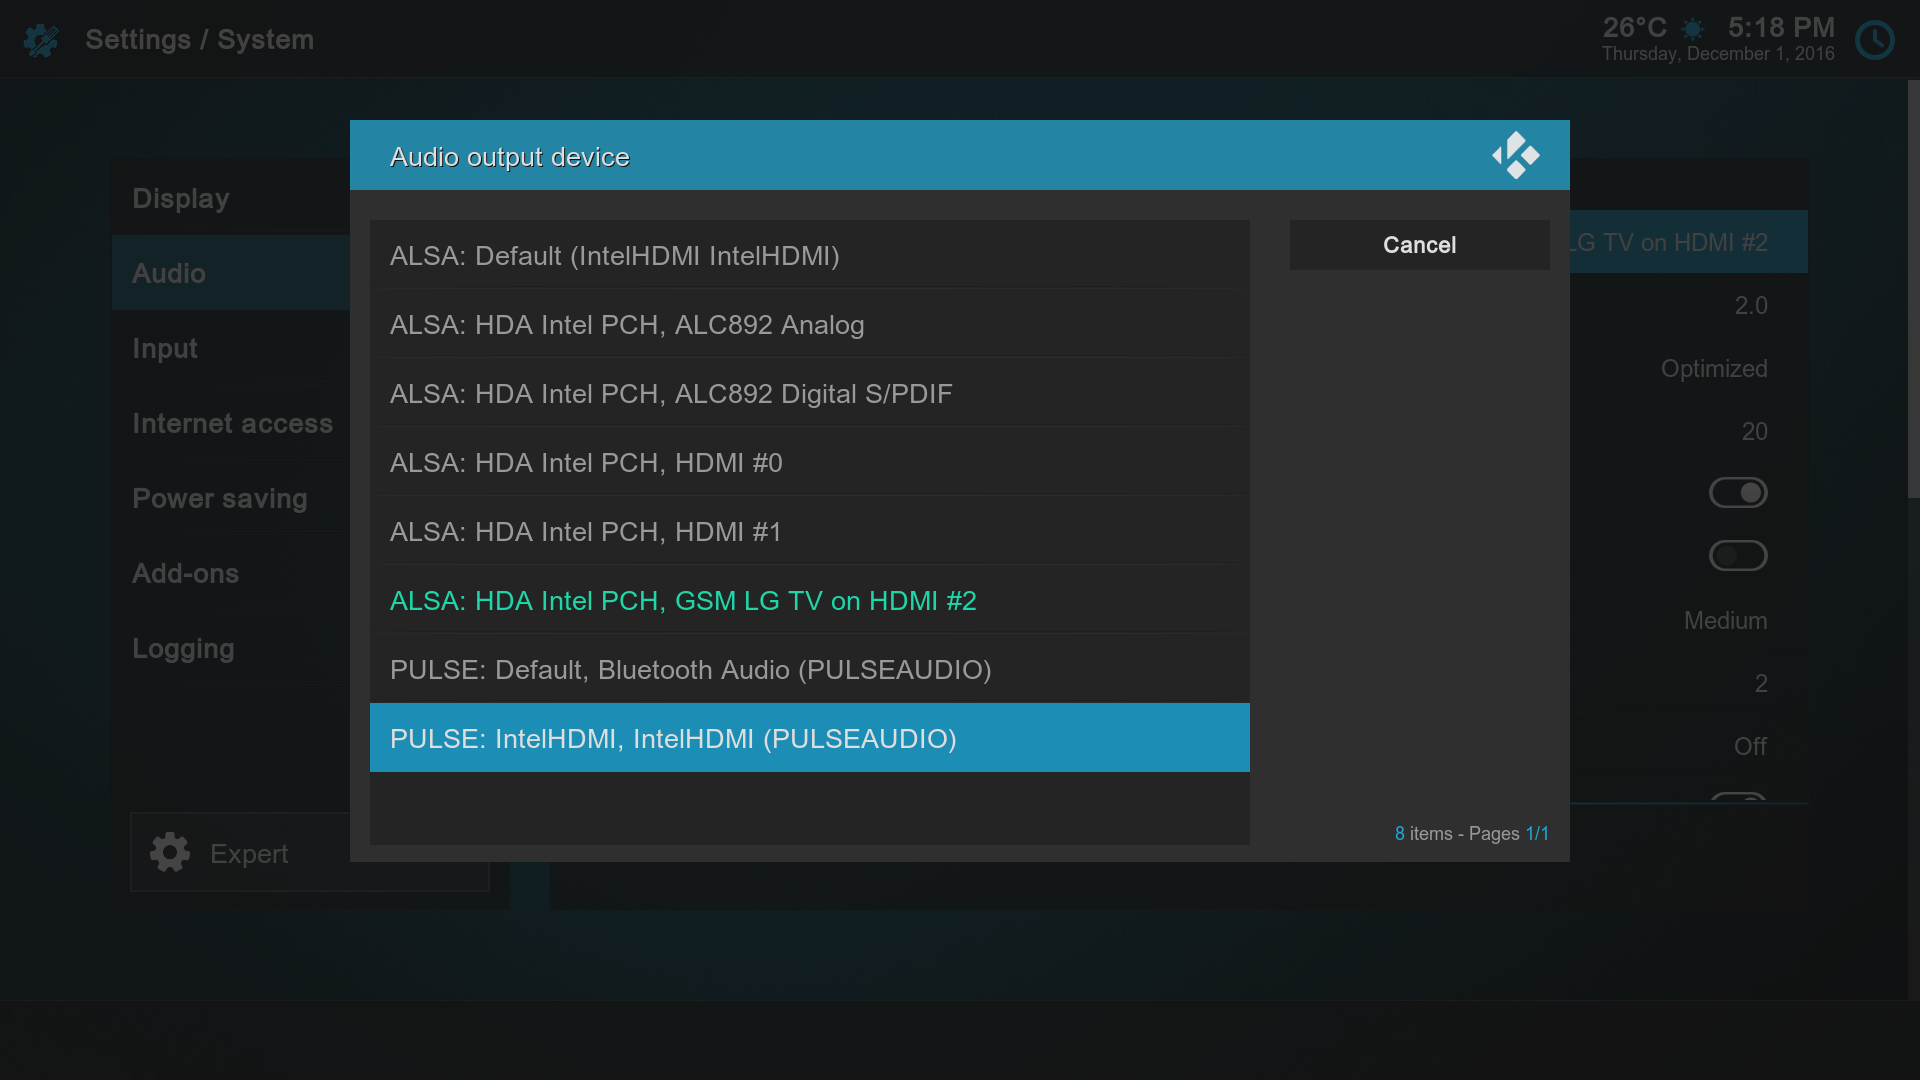Screen dimensions: 1920x1080
Task: Toggle the disabled switch below the enabled one
Action: coord(1738,556)
